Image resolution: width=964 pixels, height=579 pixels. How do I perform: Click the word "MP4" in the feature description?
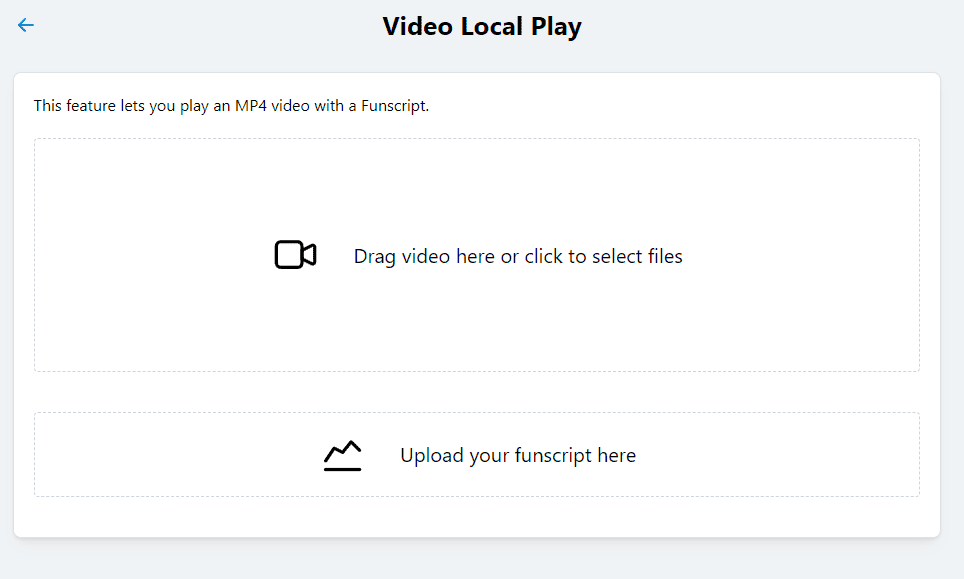pos(251,106)
